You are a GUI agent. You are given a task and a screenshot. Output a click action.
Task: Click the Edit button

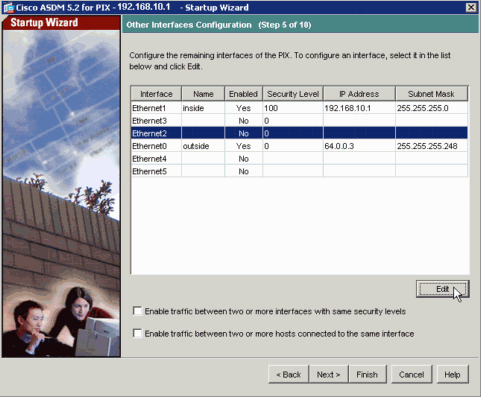442,289
